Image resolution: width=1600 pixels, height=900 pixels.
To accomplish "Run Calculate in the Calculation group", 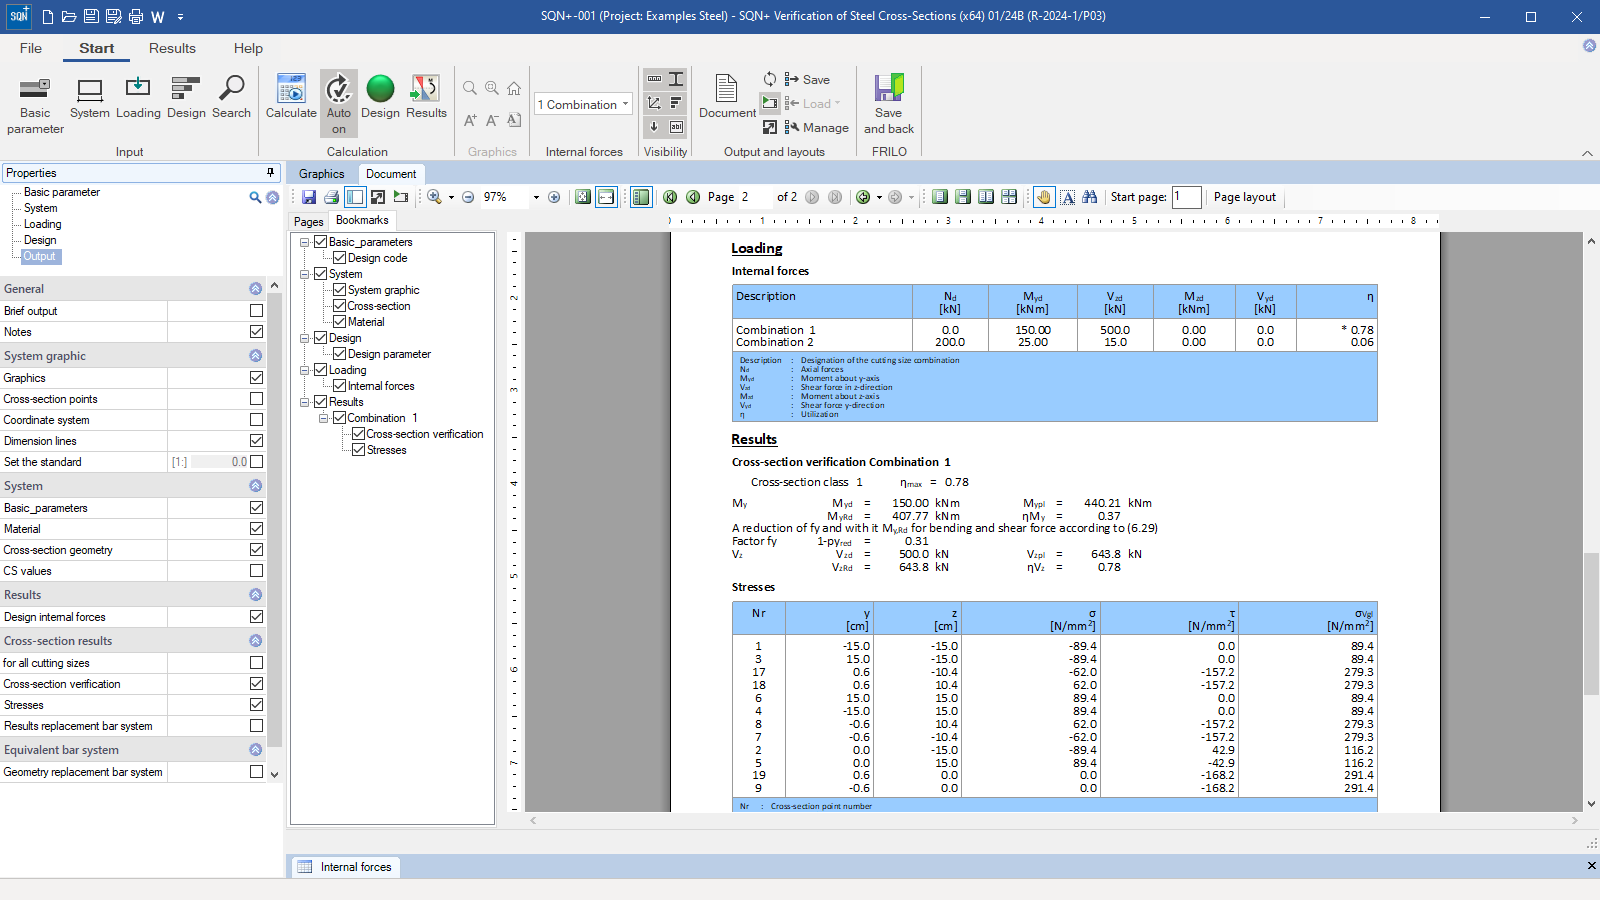I will point(291,98).
